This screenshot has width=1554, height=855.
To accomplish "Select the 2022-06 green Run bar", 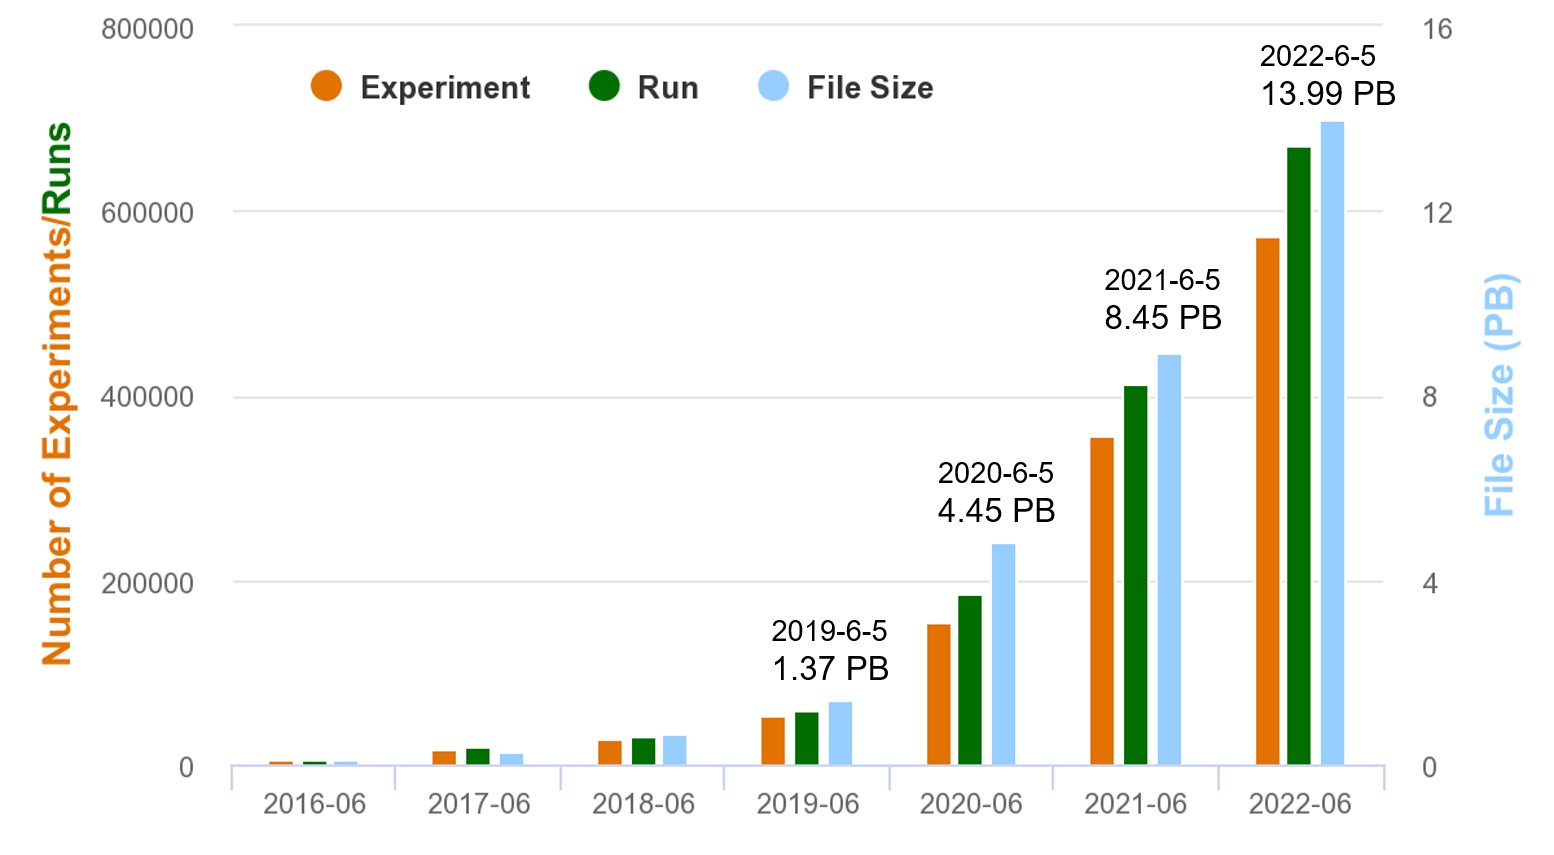I will coord(1298,455).
